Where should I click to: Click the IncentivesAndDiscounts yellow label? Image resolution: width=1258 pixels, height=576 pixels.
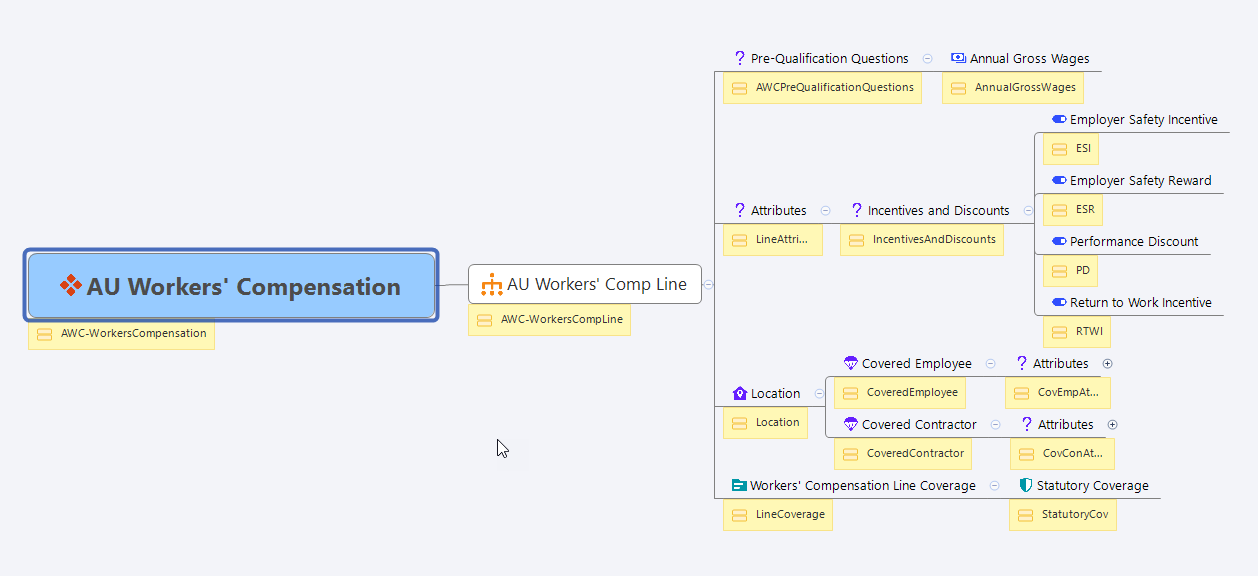[x=933, y=240]
